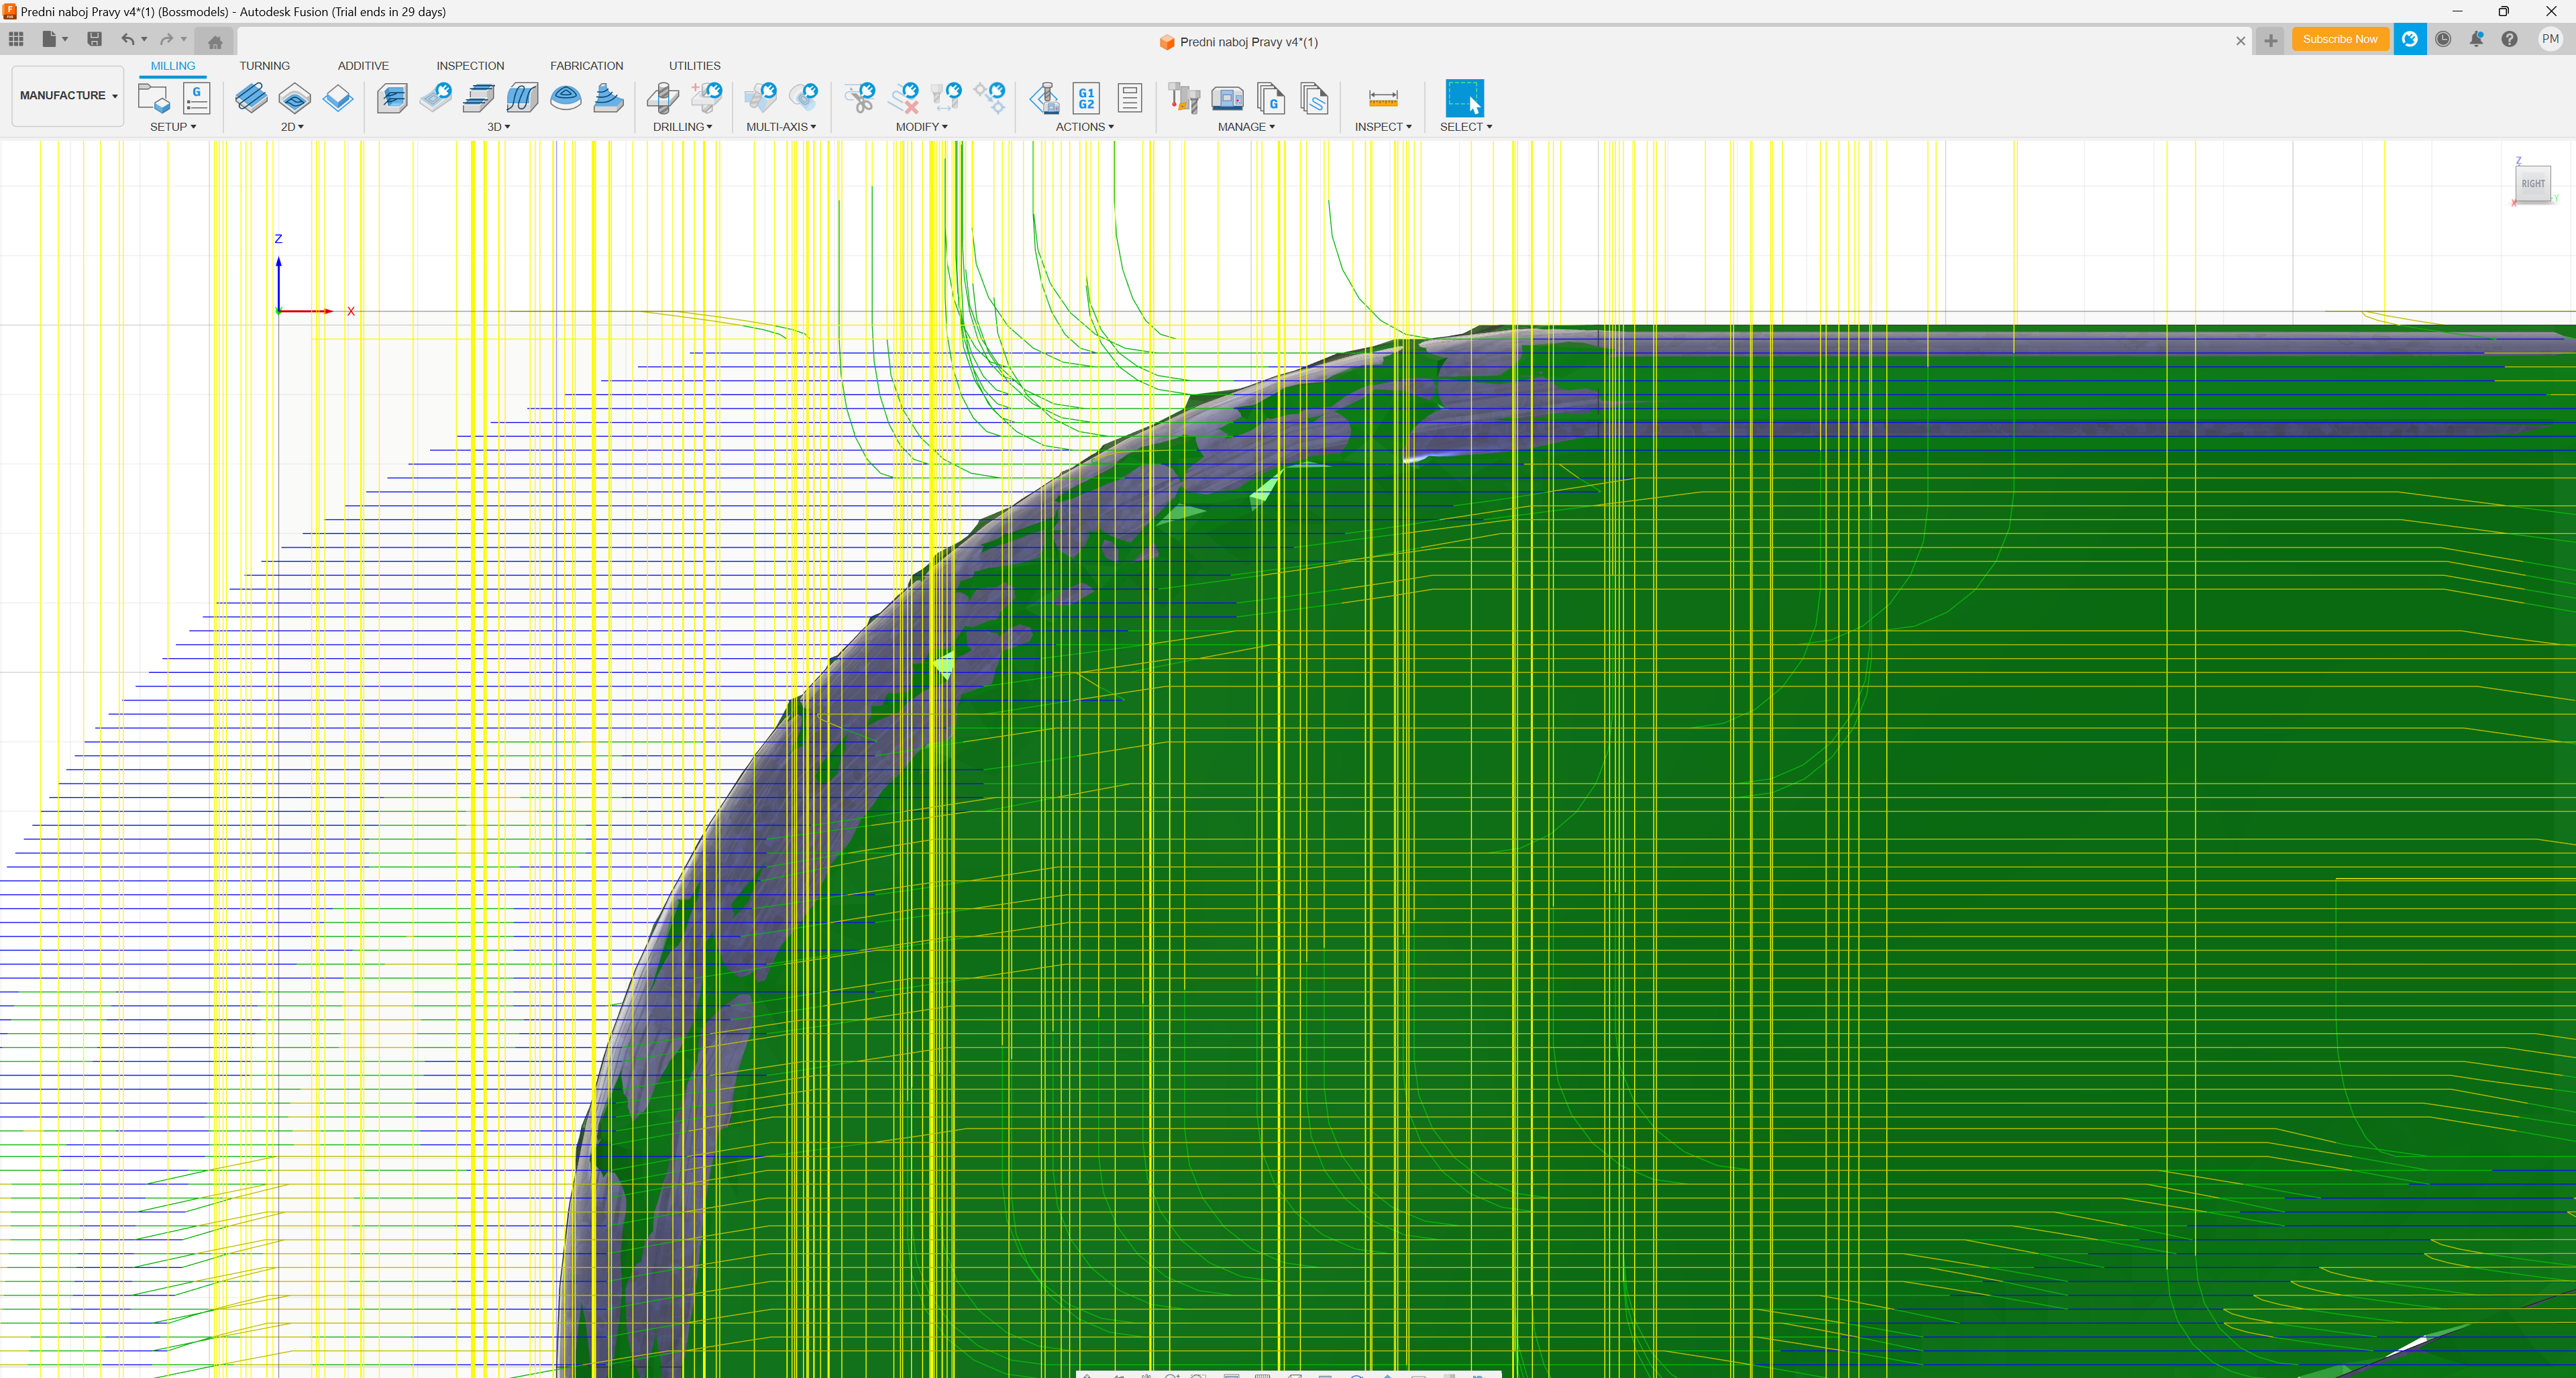The width and height of the screenshot is (2576, 1378).
Task: Click the Measure ruler icon
Action: point(1382,98)
